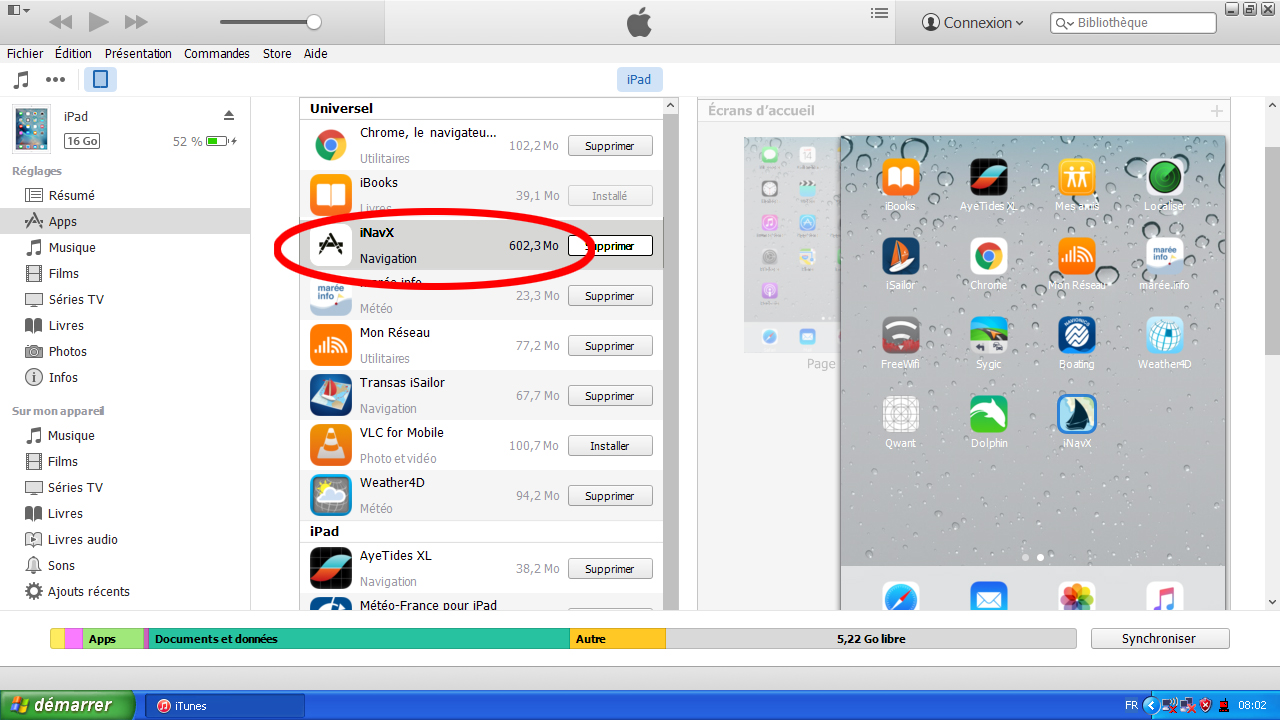The width and height of the screenshot is (1280, 720).
Task: Skip to the next track
Action: [x=136, y=22]
